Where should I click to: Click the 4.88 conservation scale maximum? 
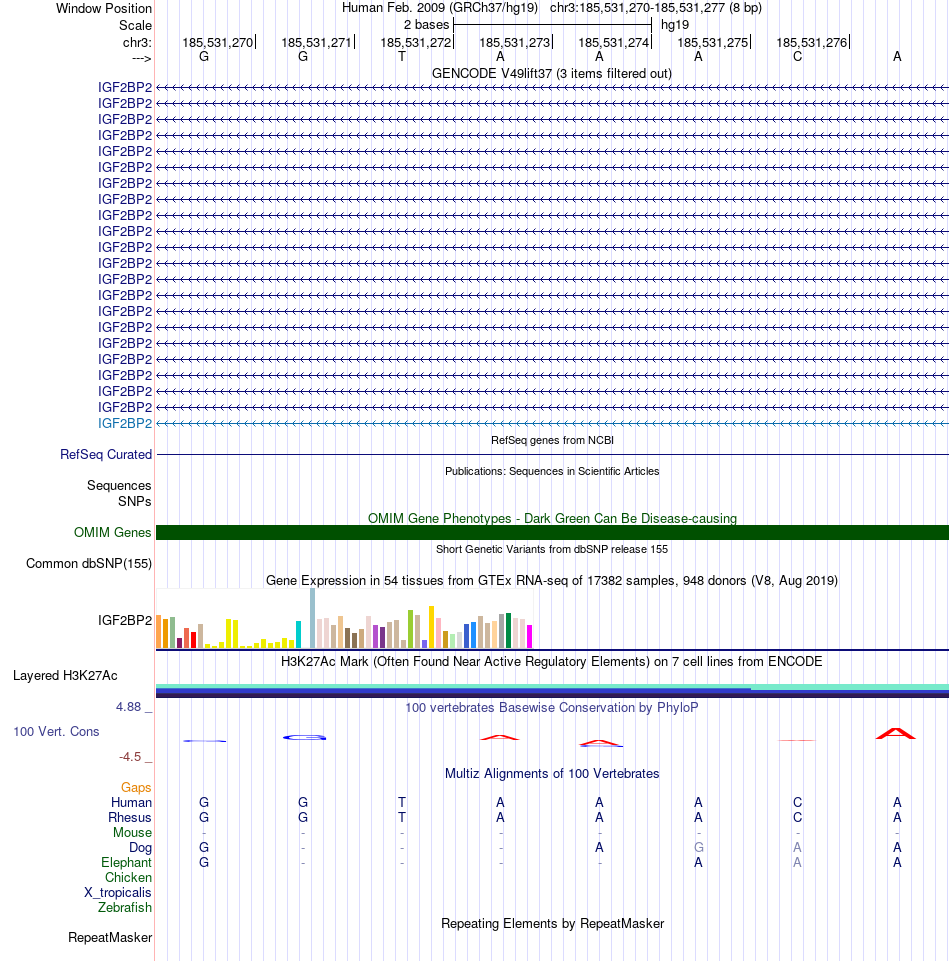point(129,707)
